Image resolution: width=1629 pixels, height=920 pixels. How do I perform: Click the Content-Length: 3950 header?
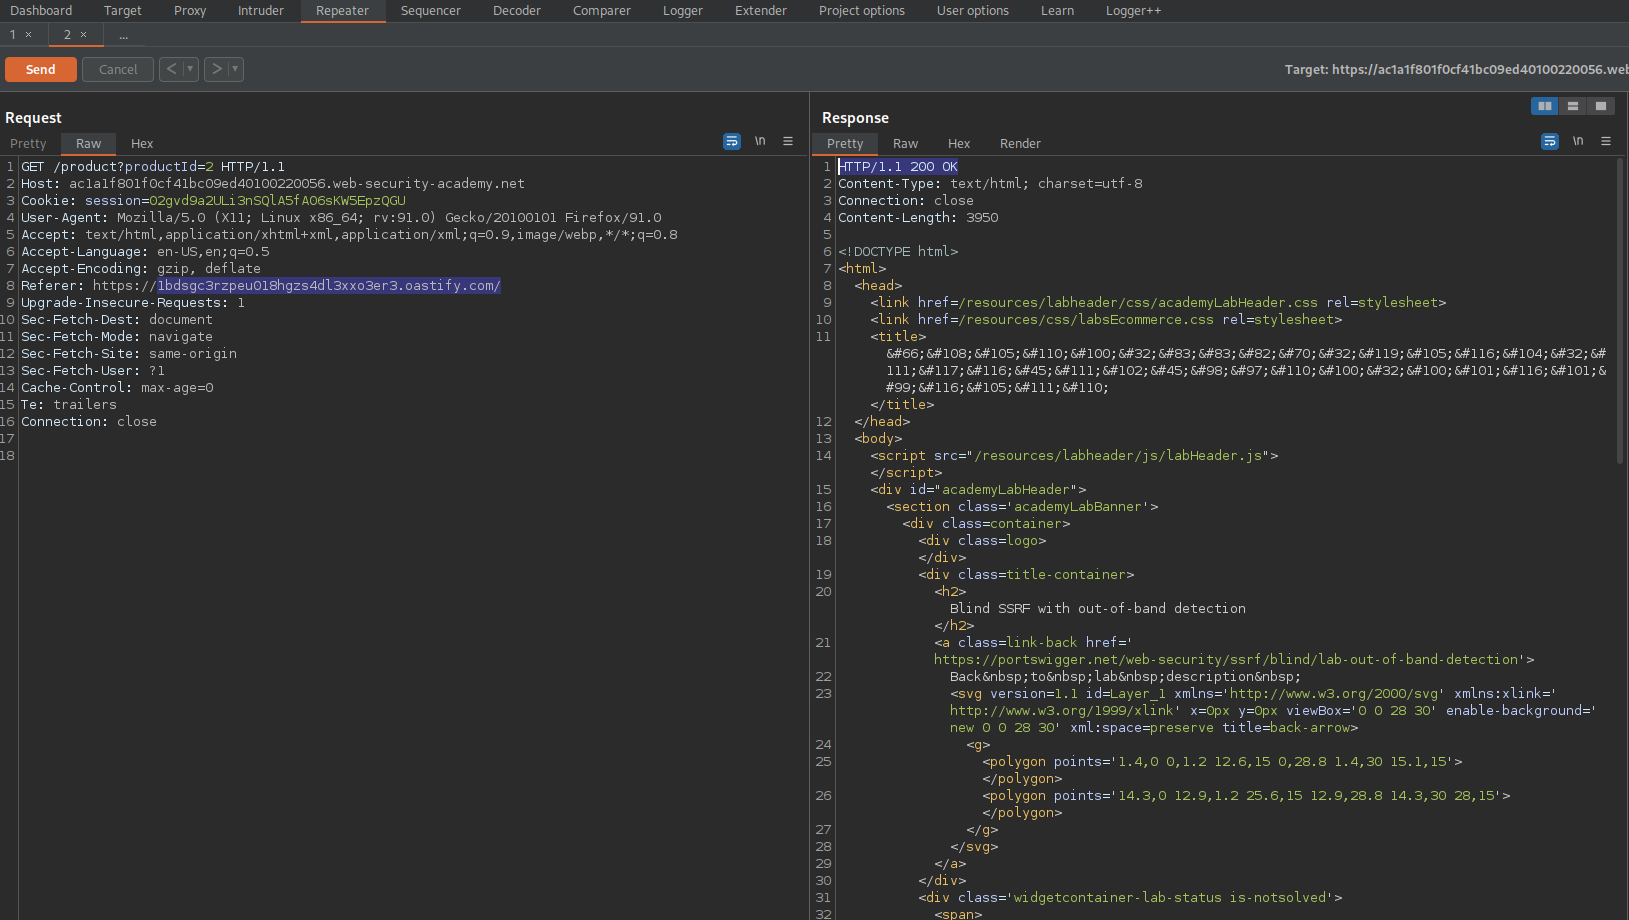(918, 218)
